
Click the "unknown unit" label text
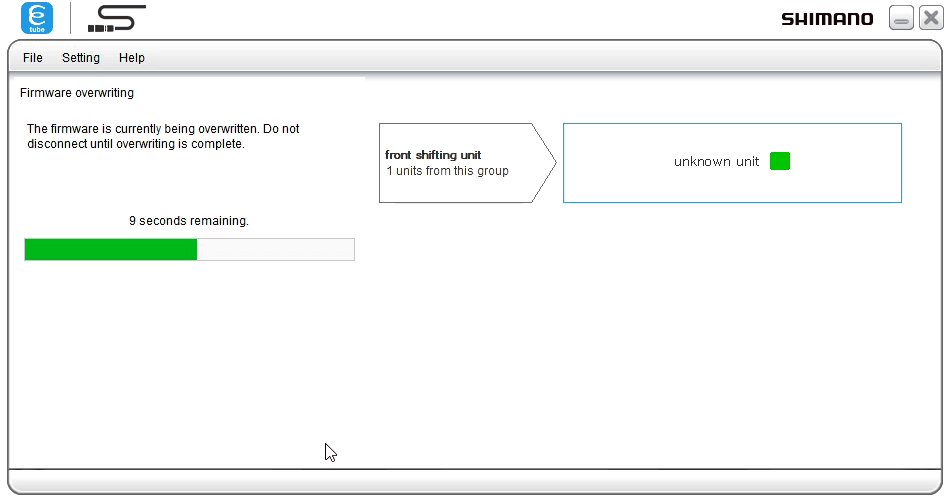pos(716,162)
